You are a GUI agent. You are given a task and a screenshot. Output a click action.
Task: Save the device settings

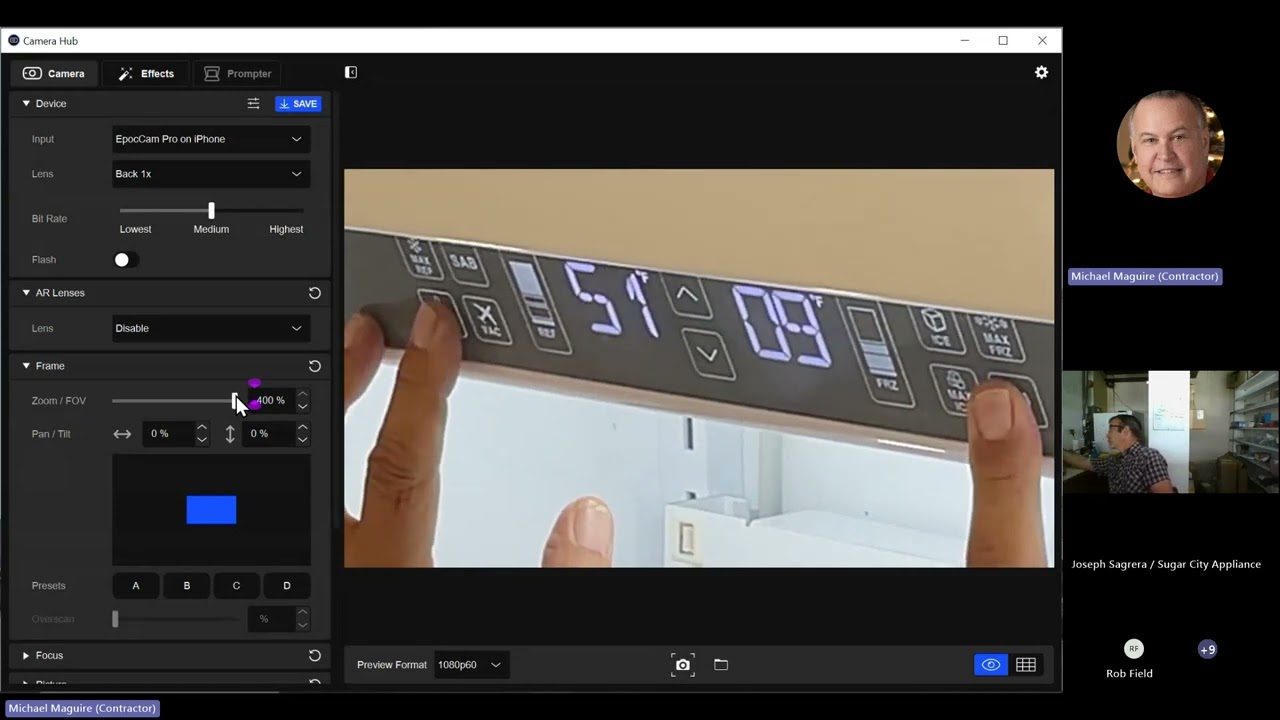(x=298, y=103)
